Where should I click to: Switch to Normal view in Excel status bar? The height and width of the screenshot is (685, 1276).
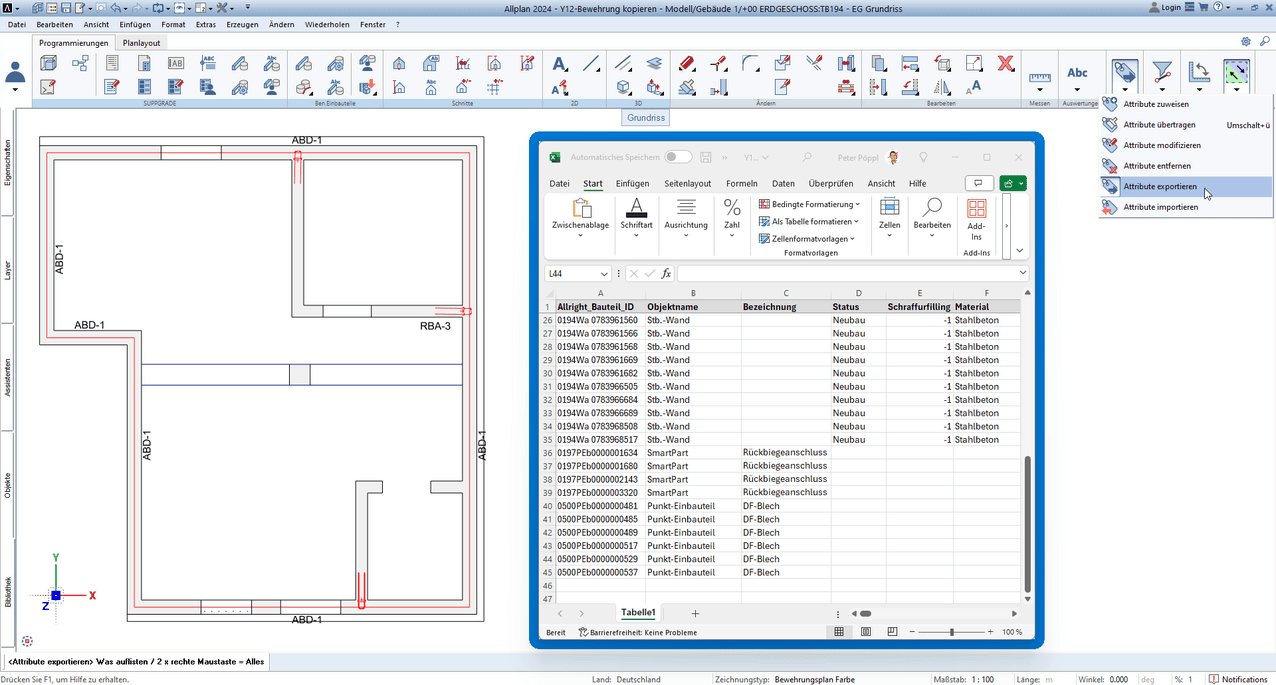pos(838,632)
